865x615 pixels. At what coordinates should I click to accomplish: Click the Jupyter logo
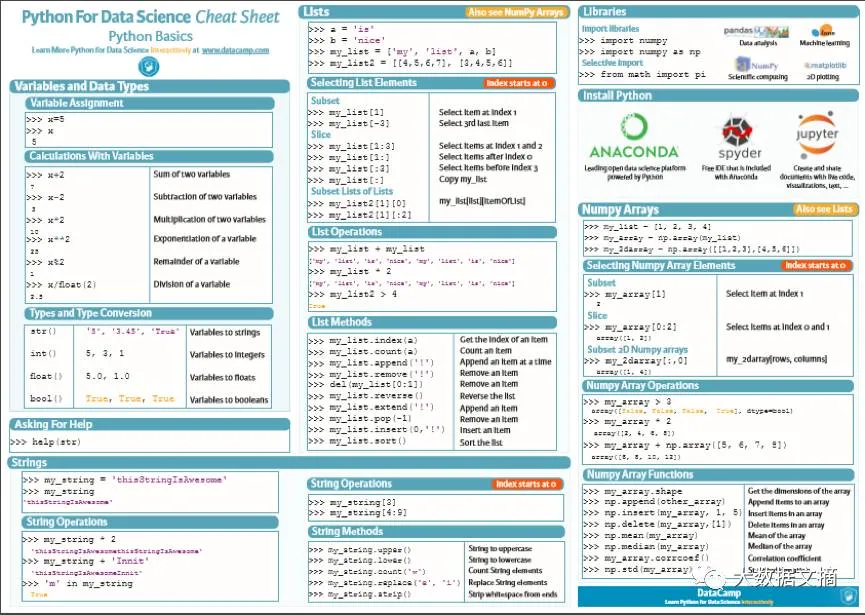pos(817,133)
